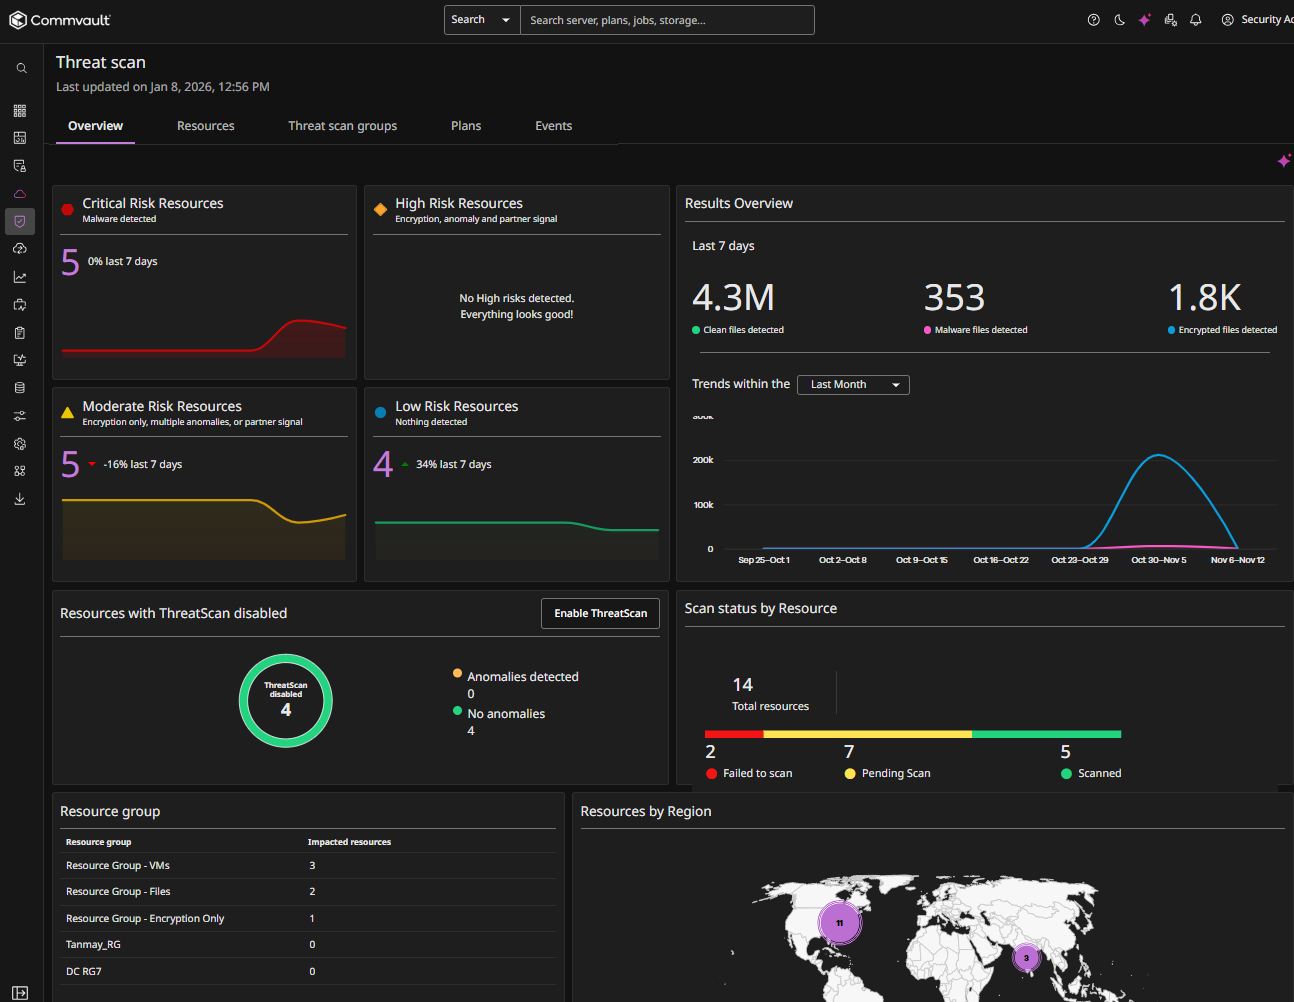Select Resource Group - Files row
This screenshot has height=1002, width=1294.
point(307,892)
